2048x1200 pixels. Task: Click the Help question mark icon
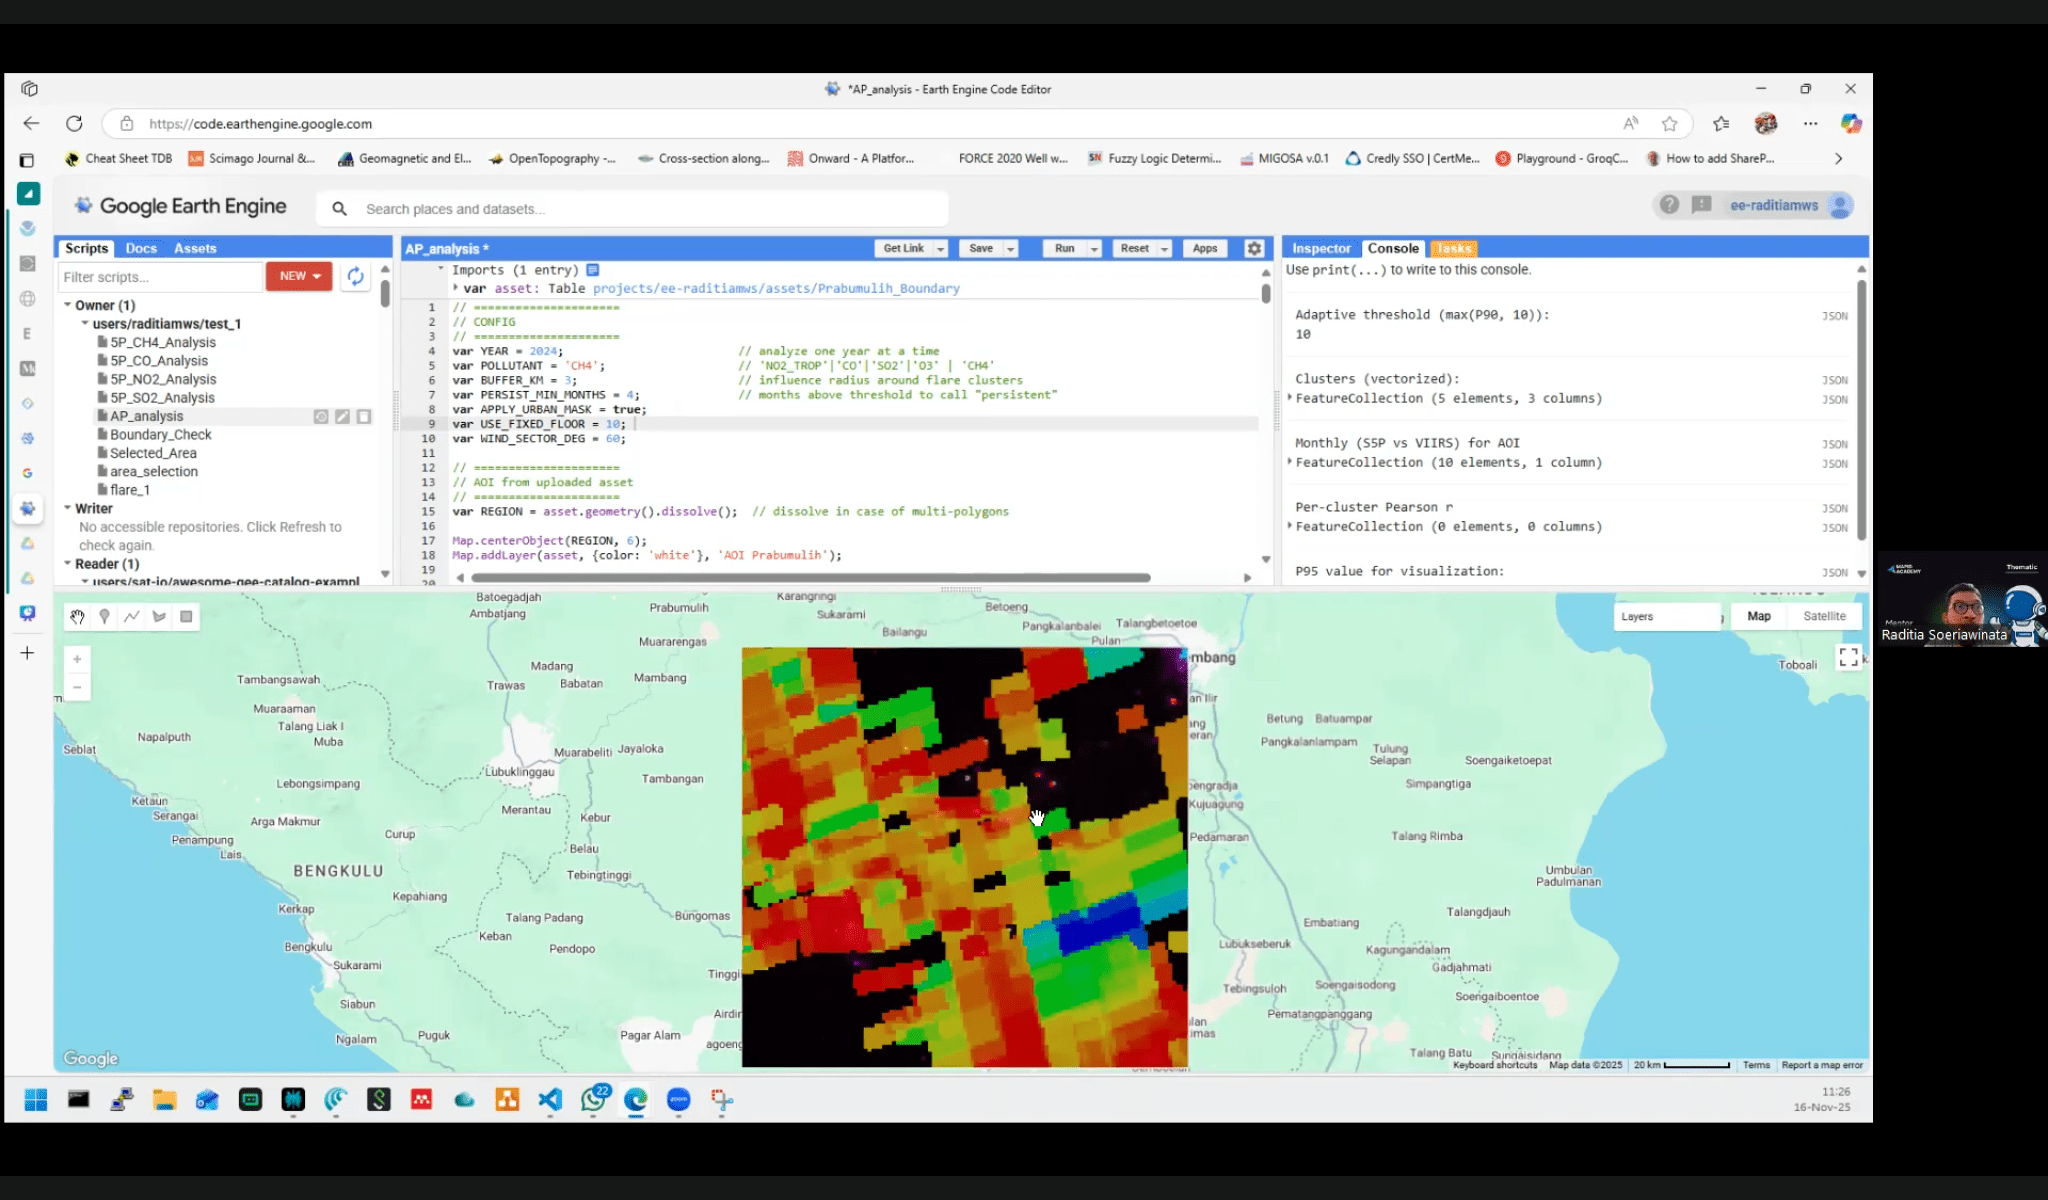1669,205
